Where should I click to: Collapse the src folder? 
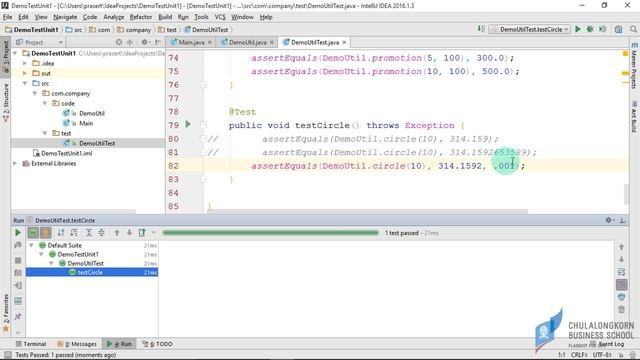click(25, 83)
